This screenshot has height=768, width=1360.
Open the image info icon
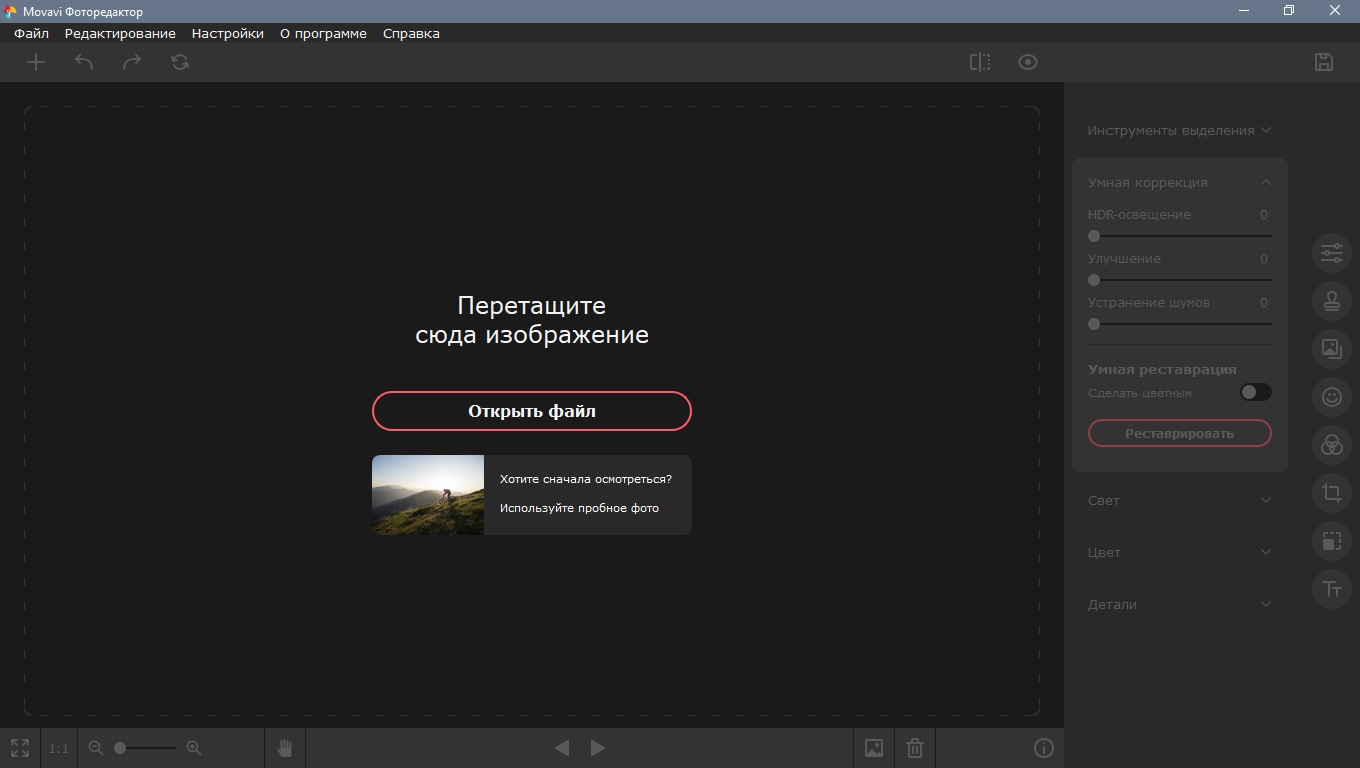(x=1043, y=748)
